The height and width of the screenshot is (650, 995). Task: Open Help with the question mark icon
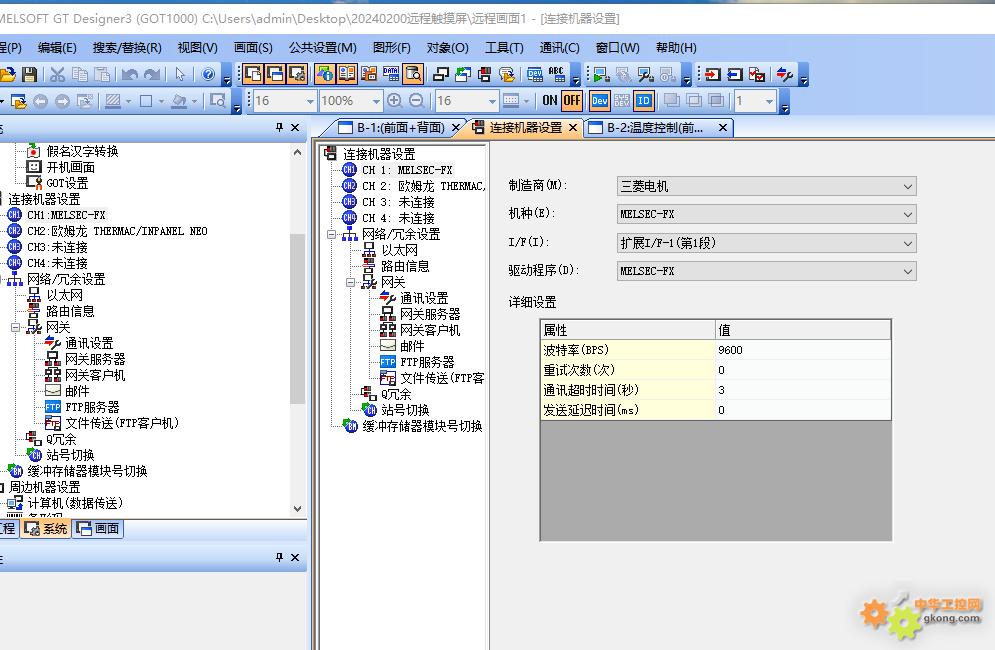click(x=208, y=74)
